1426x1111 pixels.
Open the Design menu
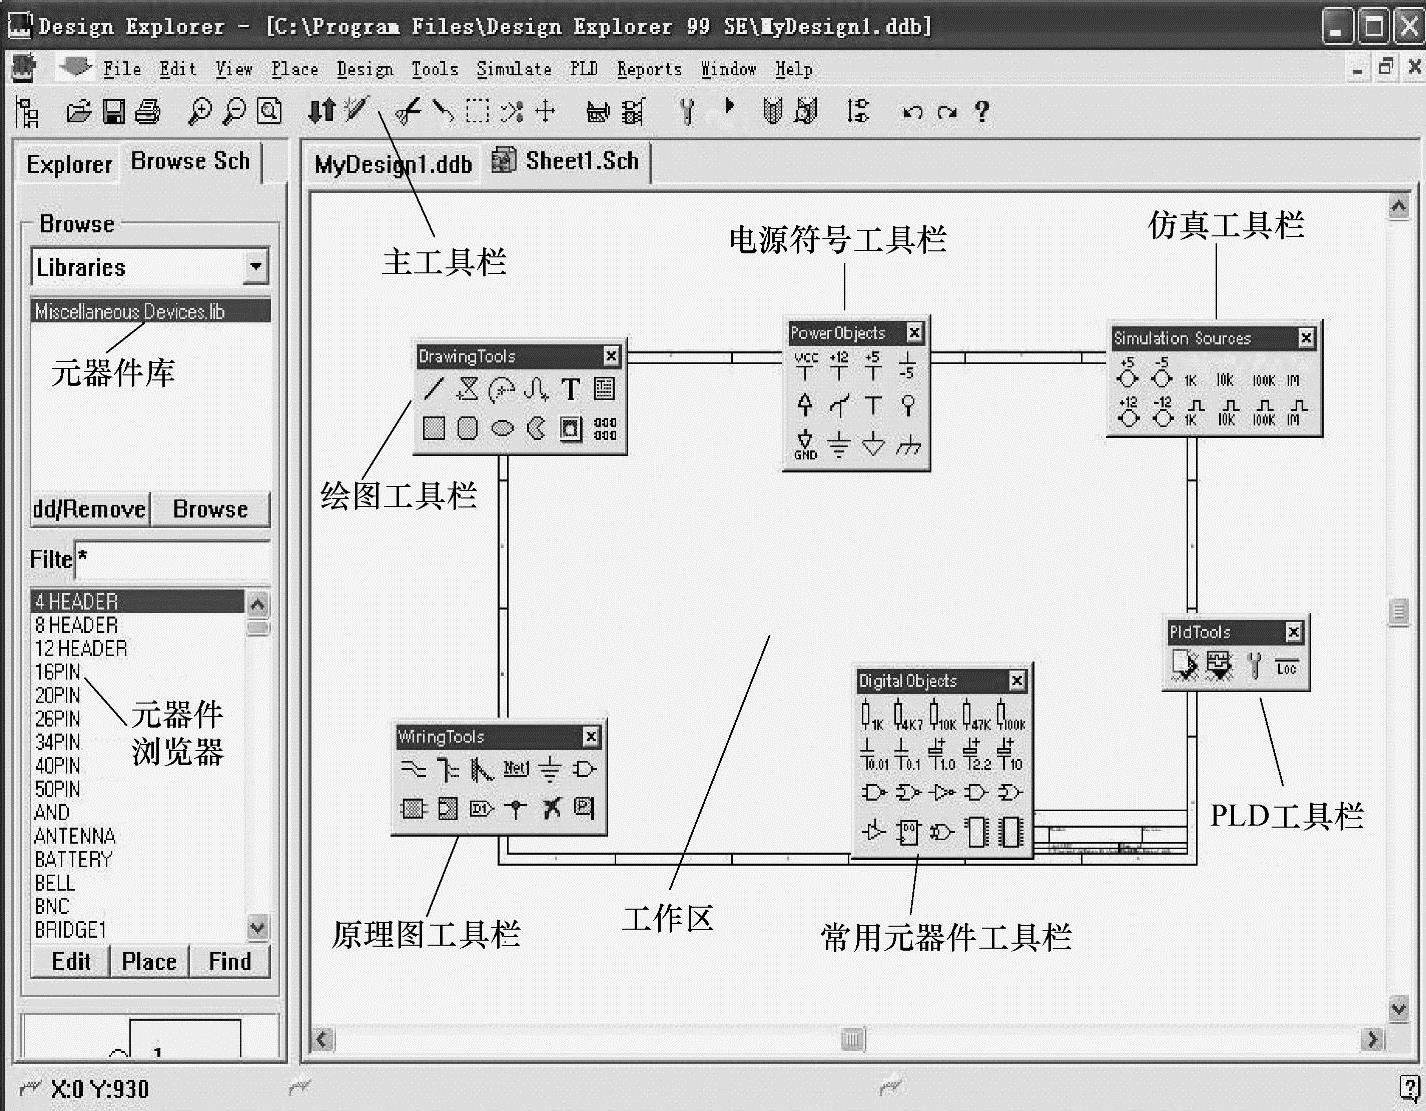click(x=365, y=69)
